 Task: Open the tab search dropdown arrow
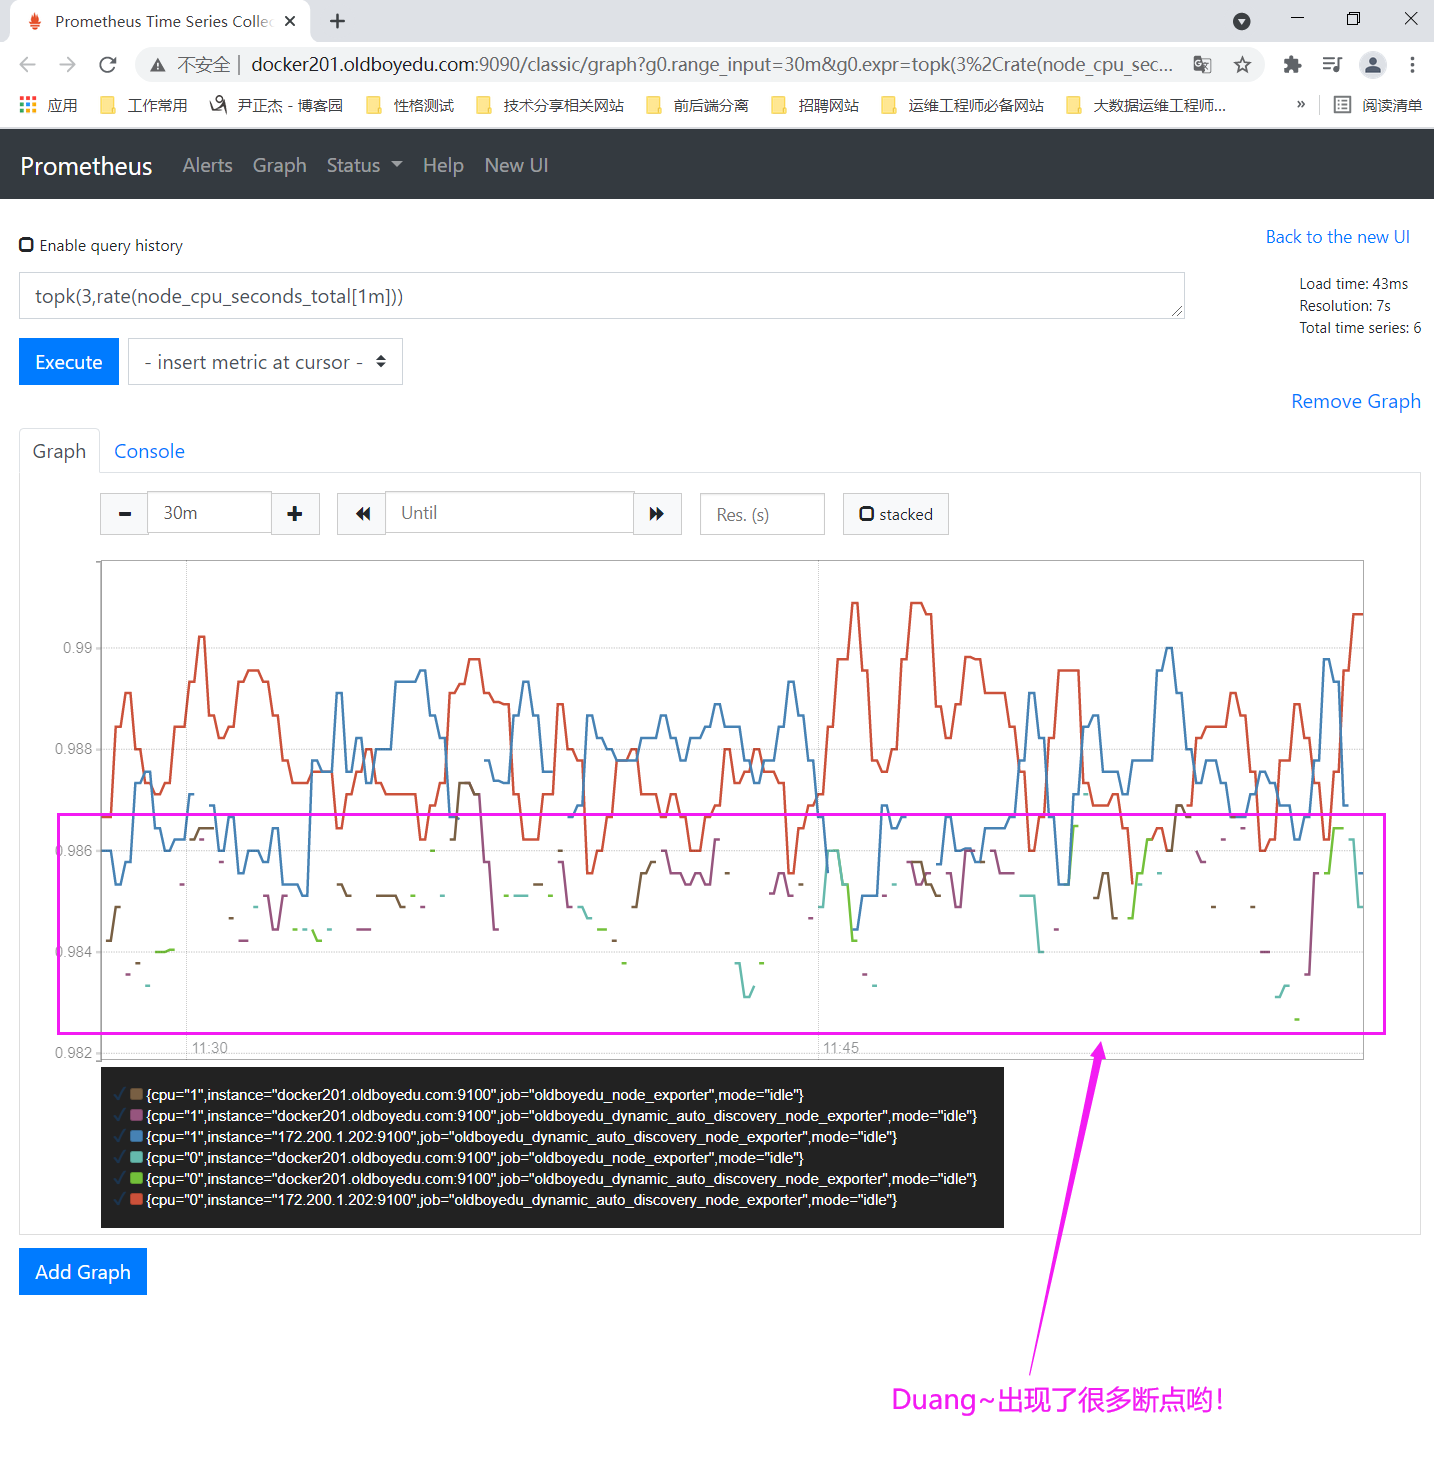click(1242, 21)
